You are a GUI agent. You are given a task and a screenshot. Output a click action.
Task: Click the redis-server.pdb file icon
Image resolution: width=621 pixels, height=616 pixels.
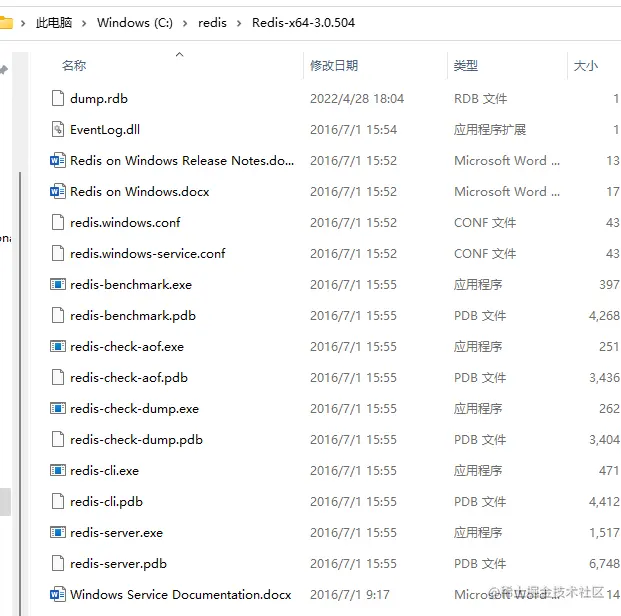[58, 563]
